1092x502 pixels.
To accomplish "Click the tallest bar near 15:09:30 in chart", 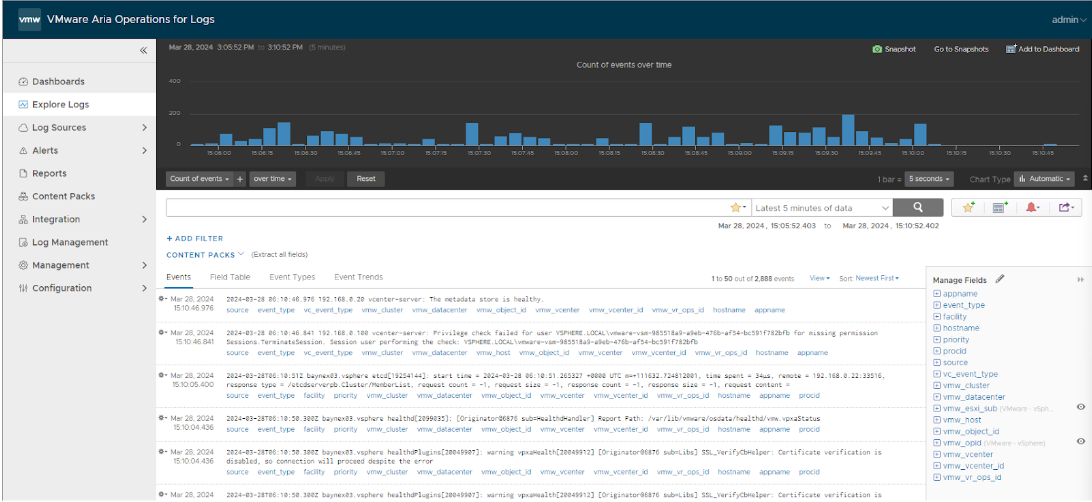I will tap(848, 130).
